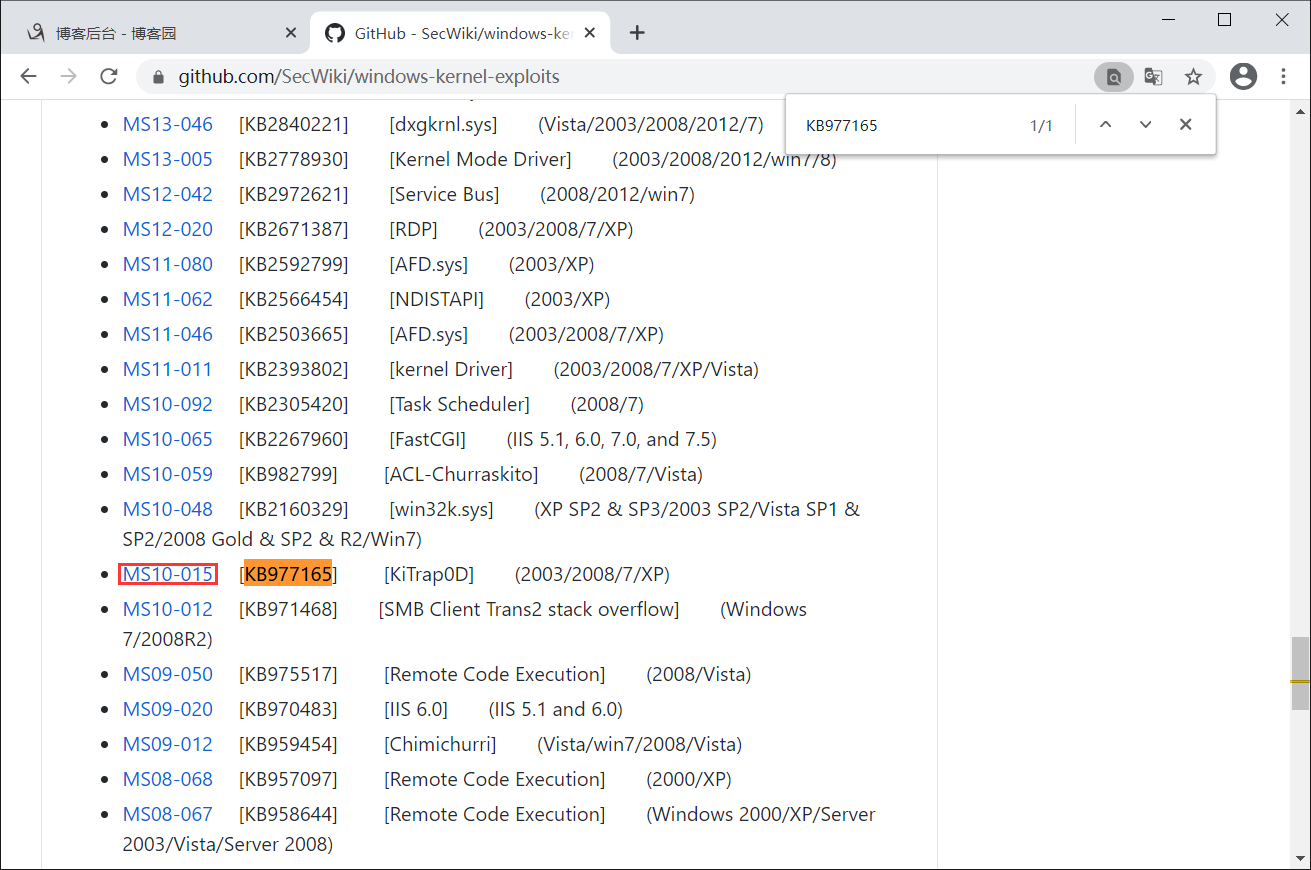Open the MS12-042 link
1311x870 pixels.
tap(168, 194)
